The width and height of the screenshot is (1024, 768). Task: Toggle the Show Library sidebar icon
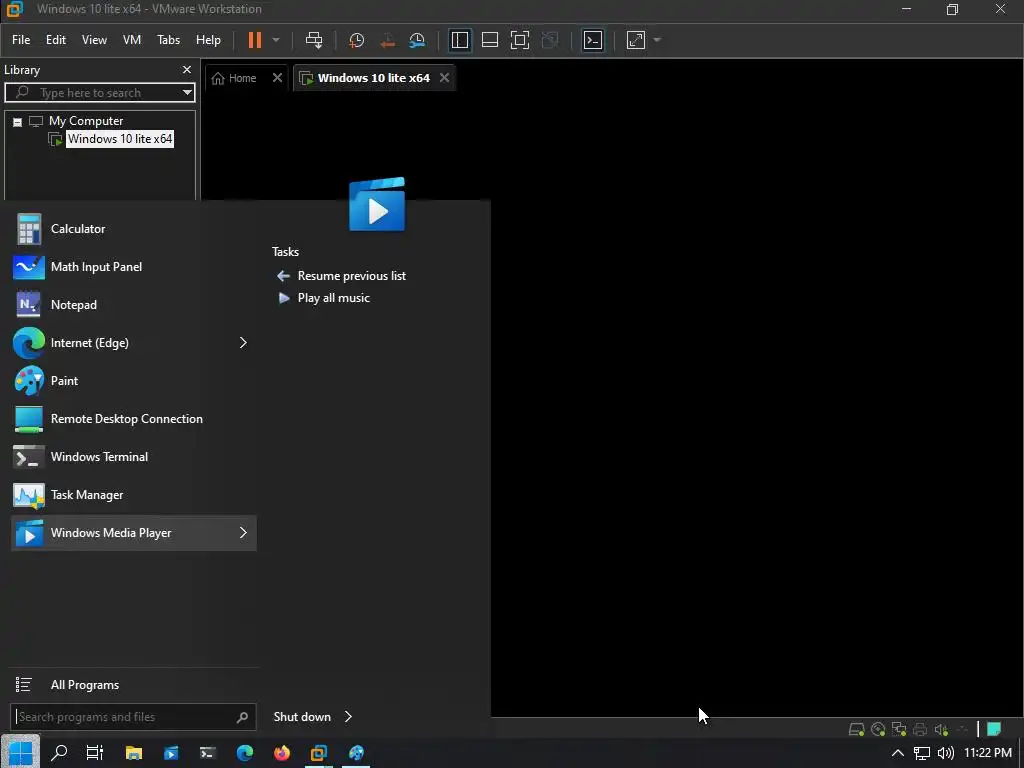460,40
